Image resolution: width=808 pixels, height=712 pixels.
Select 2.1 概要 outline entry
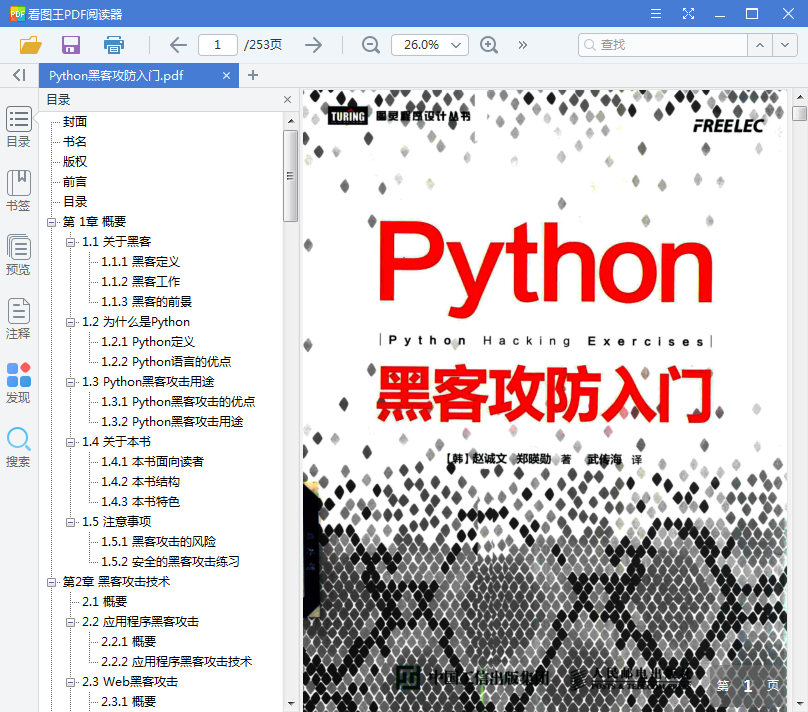point(104,602)
